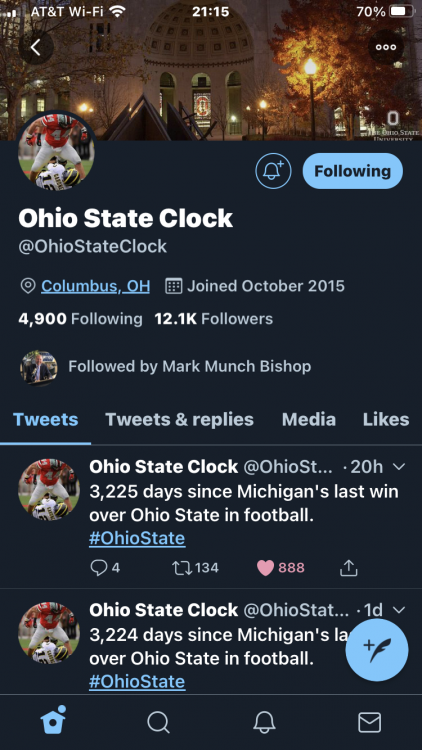Image resolution: width=422 pixels, height=750 pixels.
Task: View the 4,900 Following list
Action: [x=80, y=319]
